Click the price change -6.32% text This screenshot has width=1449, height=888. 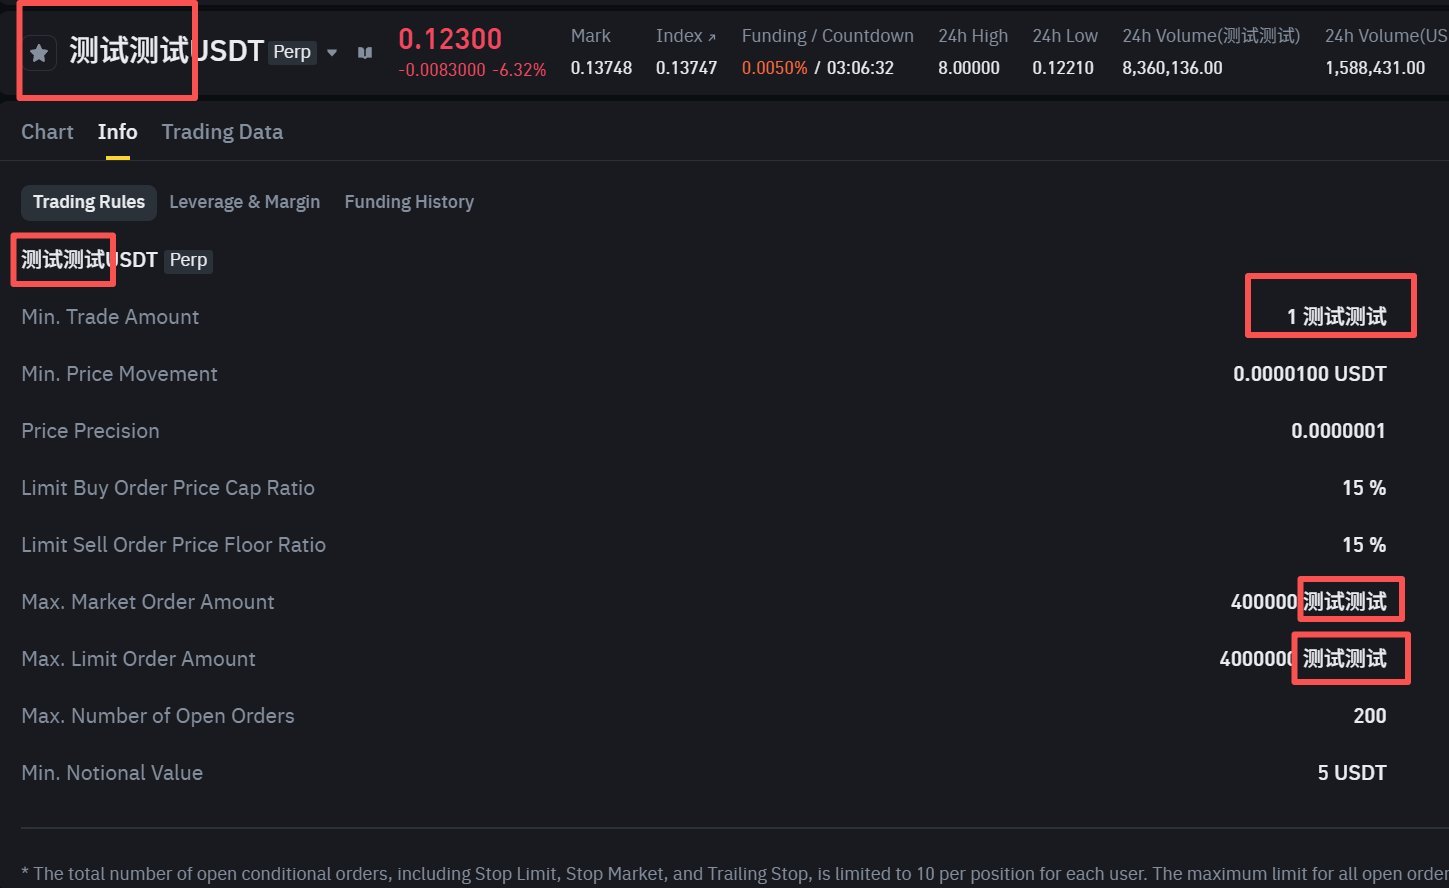pos(519,70)
